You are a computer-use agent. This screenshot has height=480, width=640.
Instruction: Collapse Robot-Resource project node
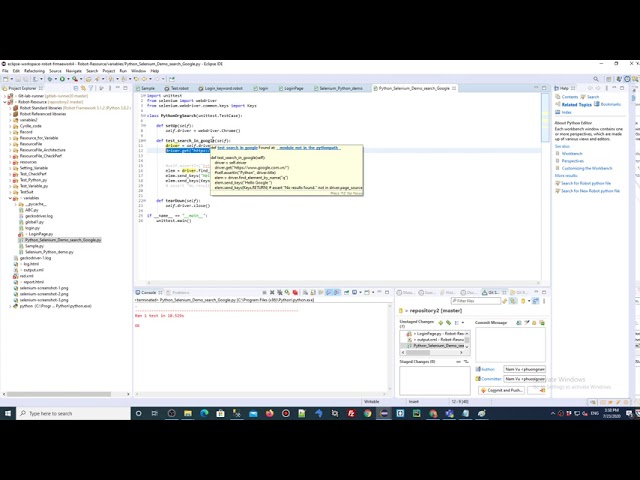pyautogui.click(x=4, y=102)
